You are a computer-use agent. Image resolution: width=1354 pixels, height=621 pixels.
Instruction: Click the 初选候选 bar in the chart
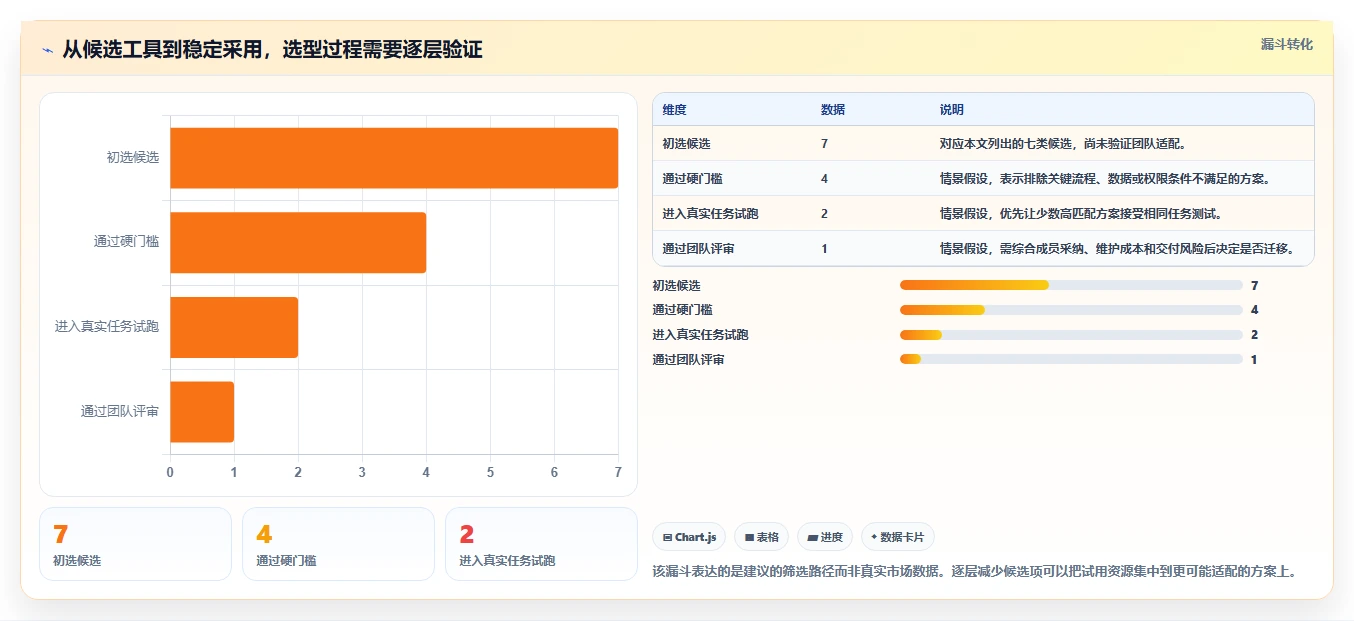pos(394,158)
